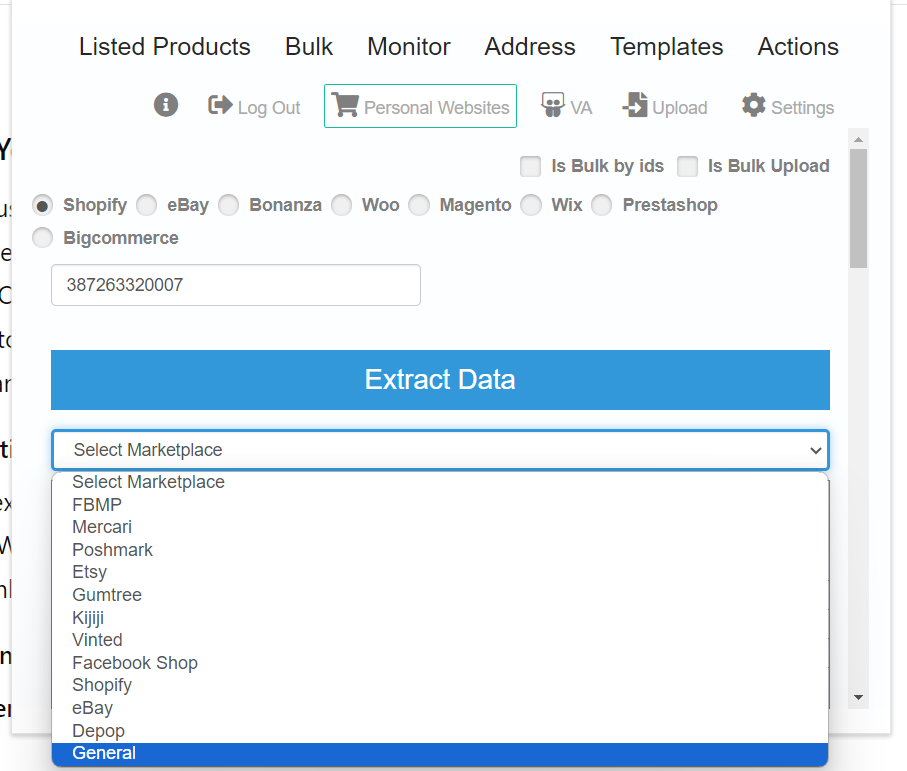The width and height of the screenshot is (907, 771).
Task: Select the Shopify radio button
Action: point(42,205)
